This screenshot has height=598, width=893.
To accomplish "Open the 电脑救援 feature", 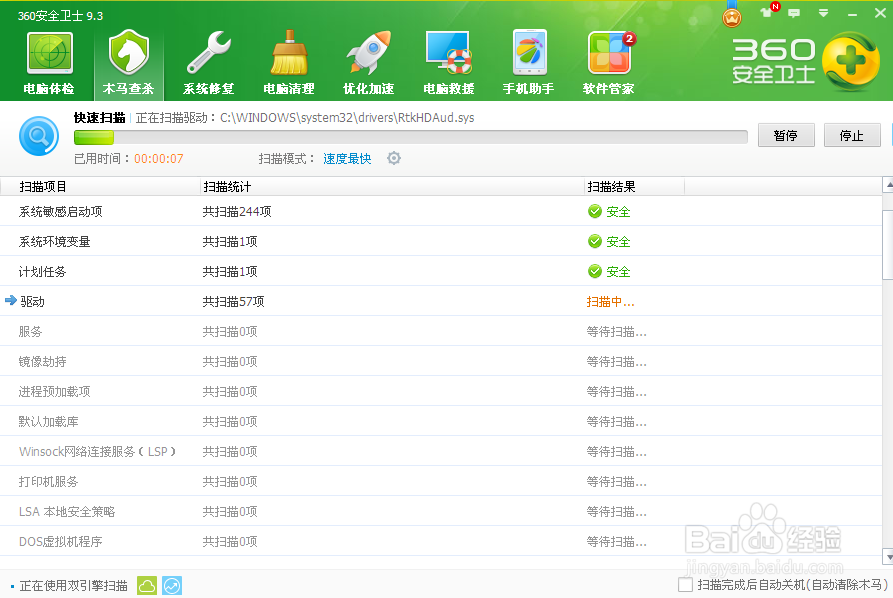I will click(448, 60).
